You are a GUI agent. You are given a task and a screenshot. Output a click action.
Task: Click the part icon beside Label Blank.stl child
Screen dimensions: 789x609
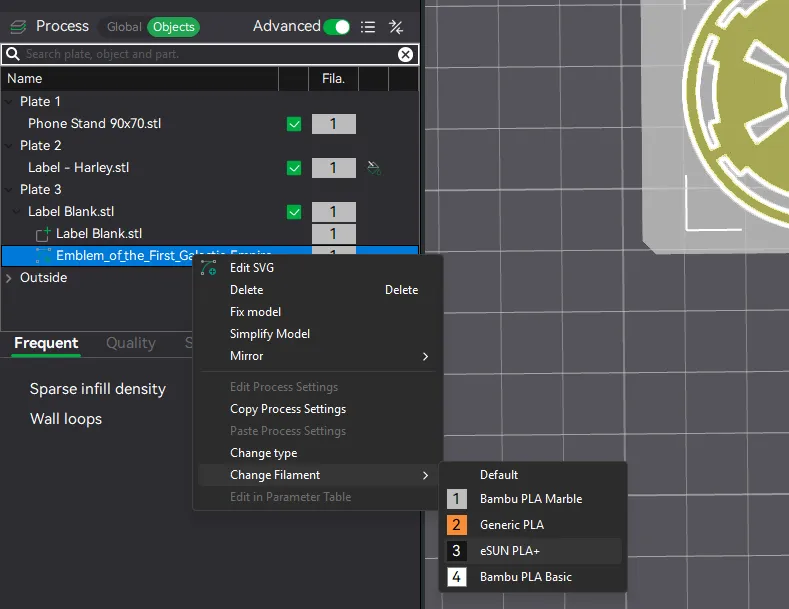(43, 234)
